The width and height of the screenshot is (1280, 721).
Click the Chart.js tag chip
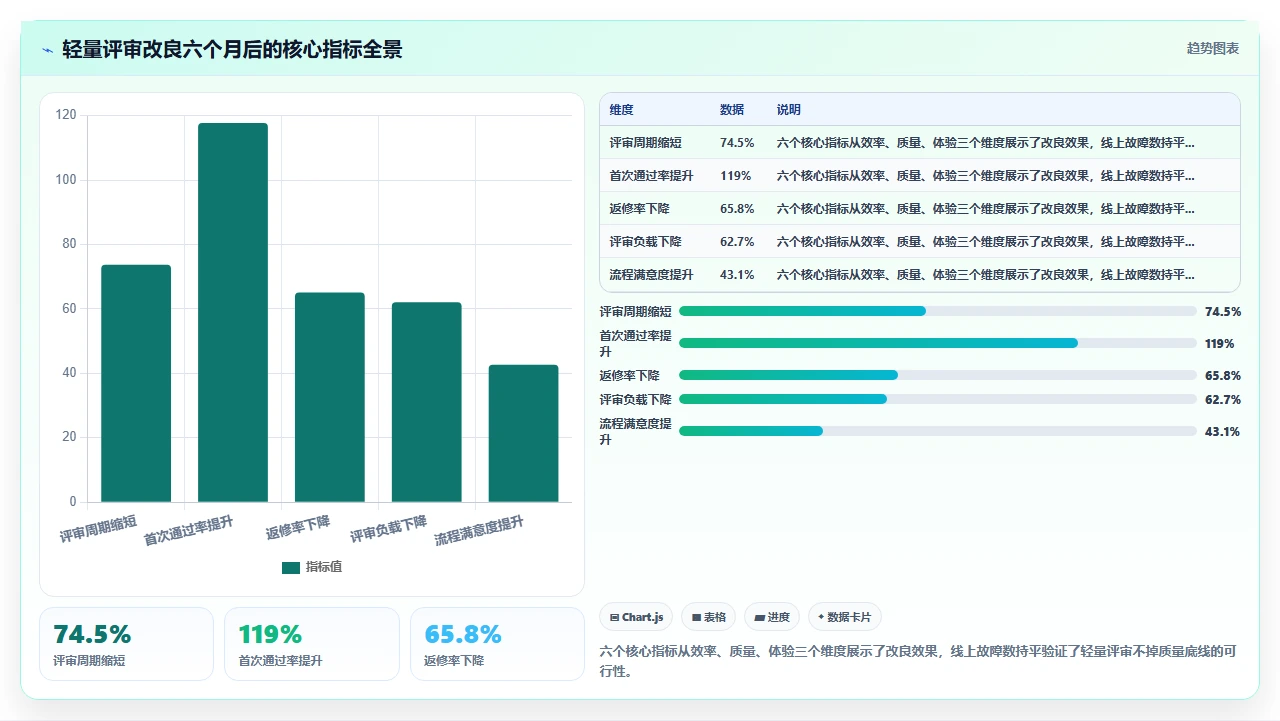click(636, 617)
